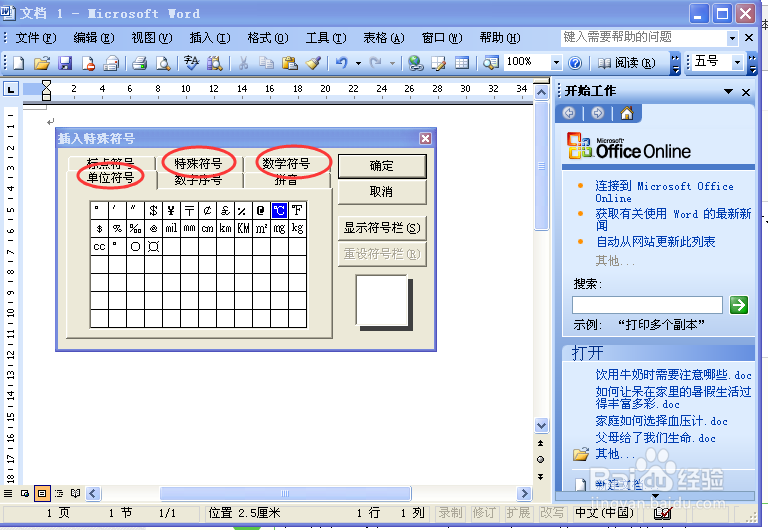Click the 确定 button in the dialog

pyautogui.click(x=382, y=166)
